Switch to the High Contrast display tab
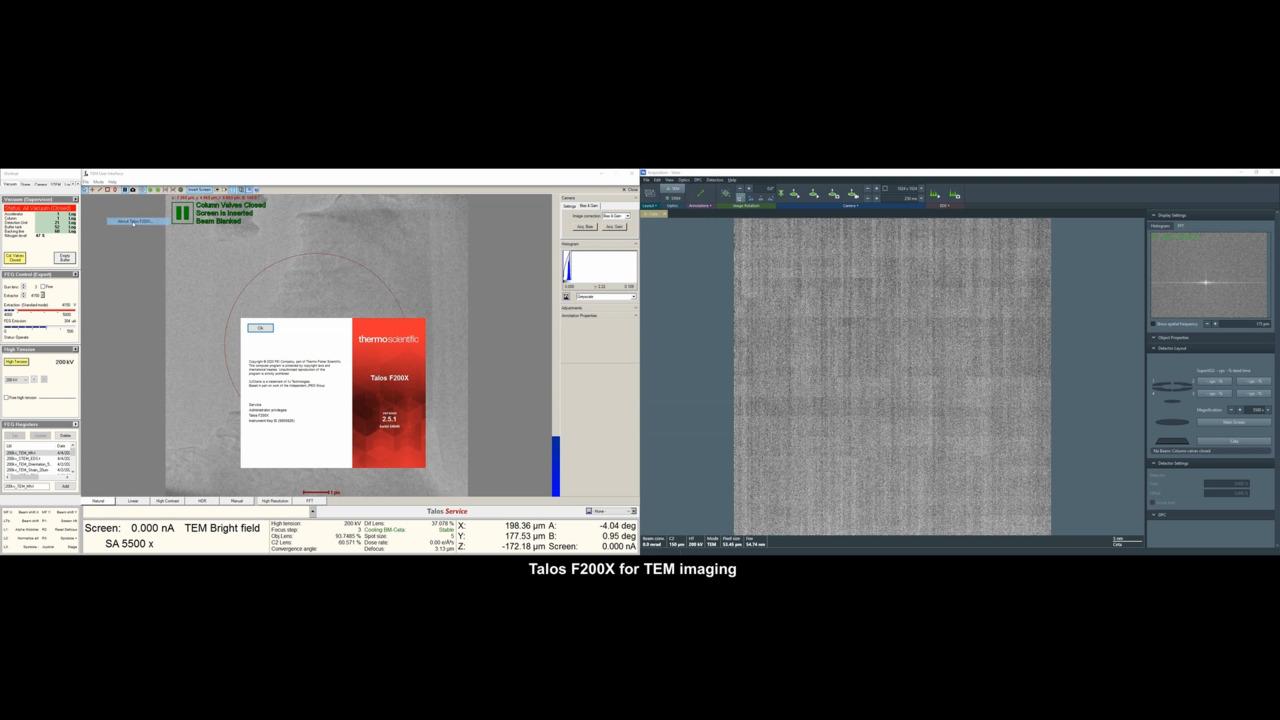This screenshot has height=720, width=1280. pyautogui.click(x=167, y=501)
